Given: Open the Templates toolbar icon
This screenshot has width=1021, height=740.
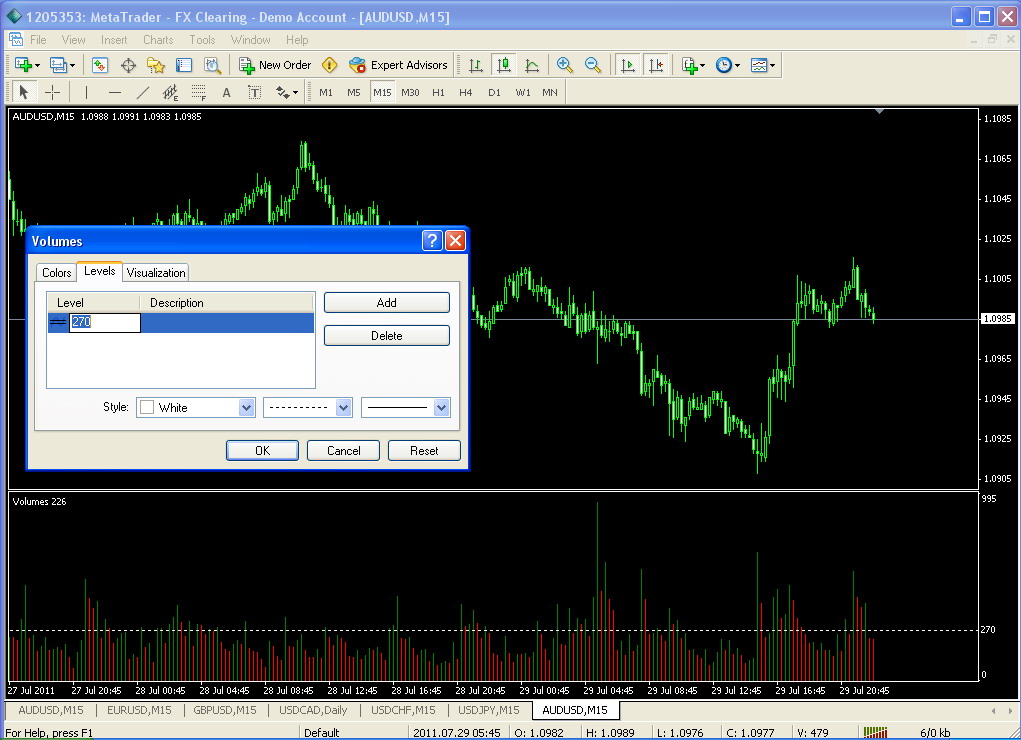Looking at the screenshot, I should tap(759, 65).
